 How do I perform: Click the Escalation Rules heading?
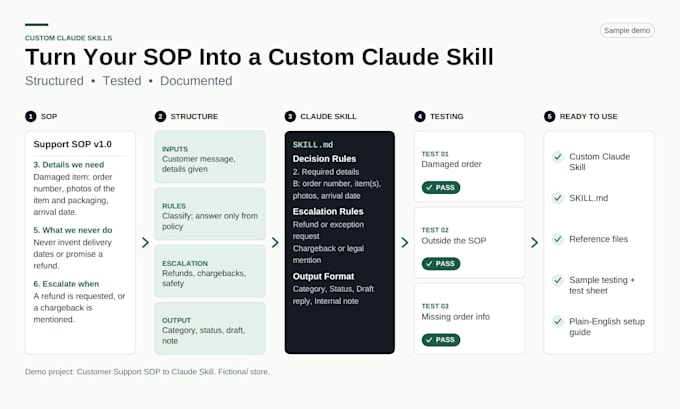[x=328, y=211]
